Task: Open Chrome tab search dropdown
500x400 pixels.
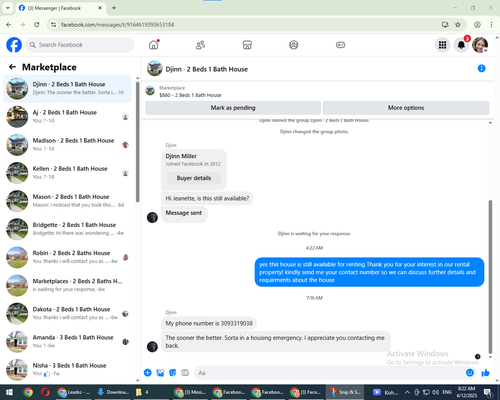Action: pyautogui.click(x=8, y=8)
